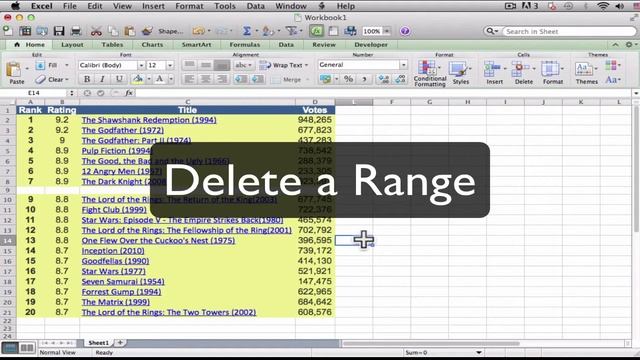Open the Apple menu
The image size is (640, 360).
16,6
